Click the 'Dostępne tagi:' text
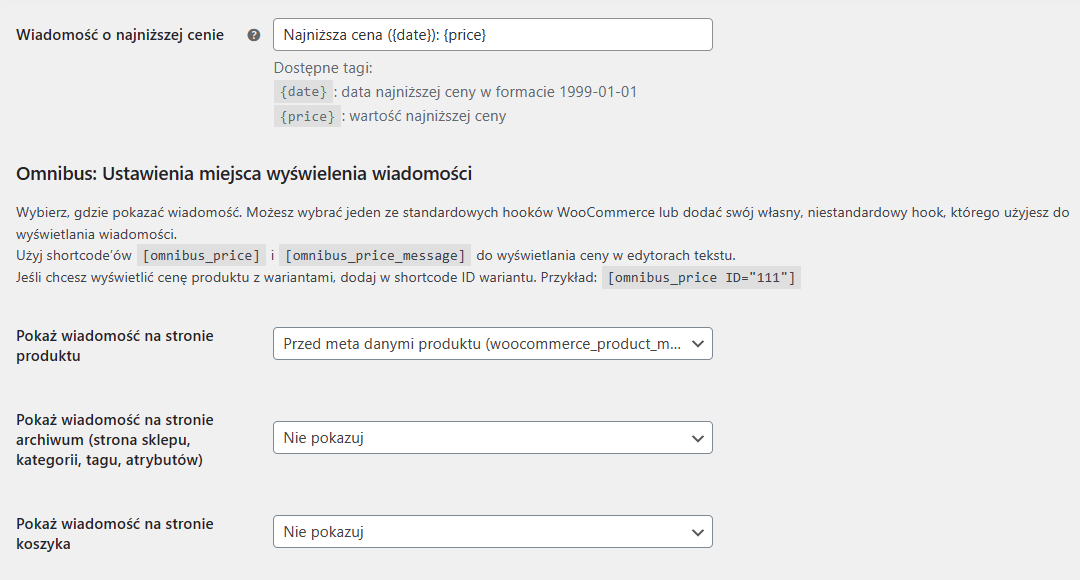The image size is (1080, 580). (323, 68)
